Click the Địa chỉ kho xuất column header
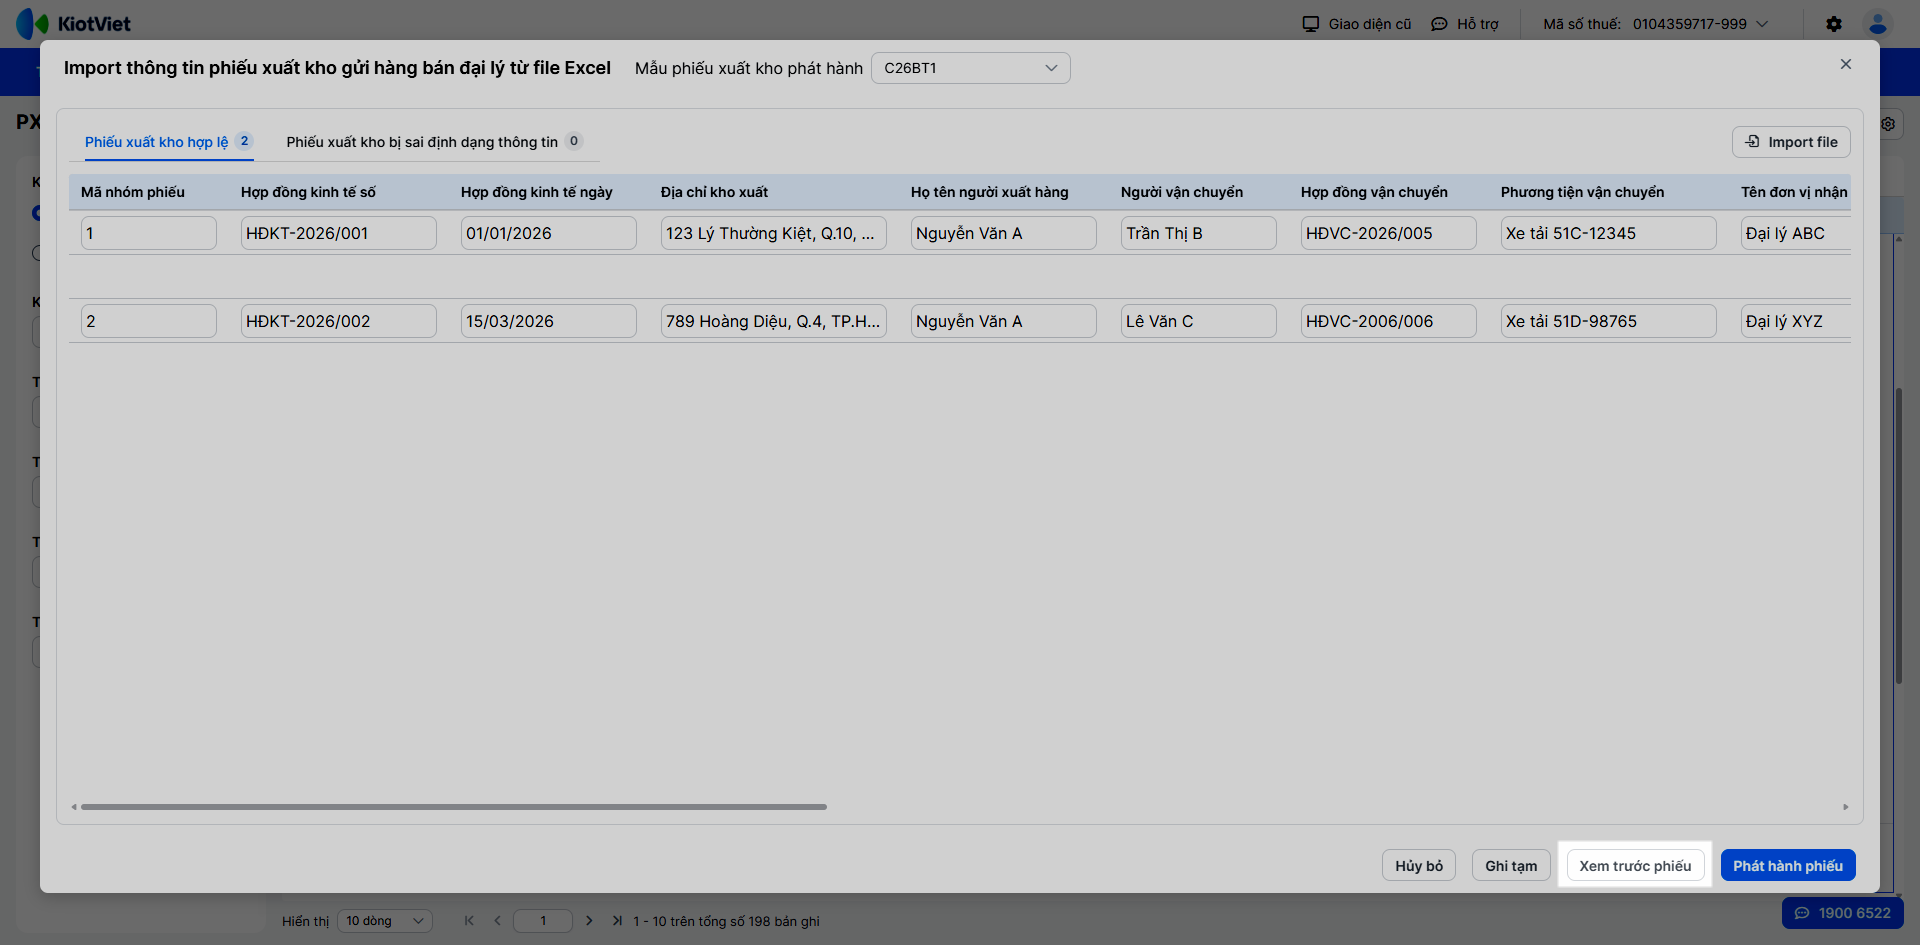The height and width of the screenshot is (945, 1920). (x=714, y=192)
